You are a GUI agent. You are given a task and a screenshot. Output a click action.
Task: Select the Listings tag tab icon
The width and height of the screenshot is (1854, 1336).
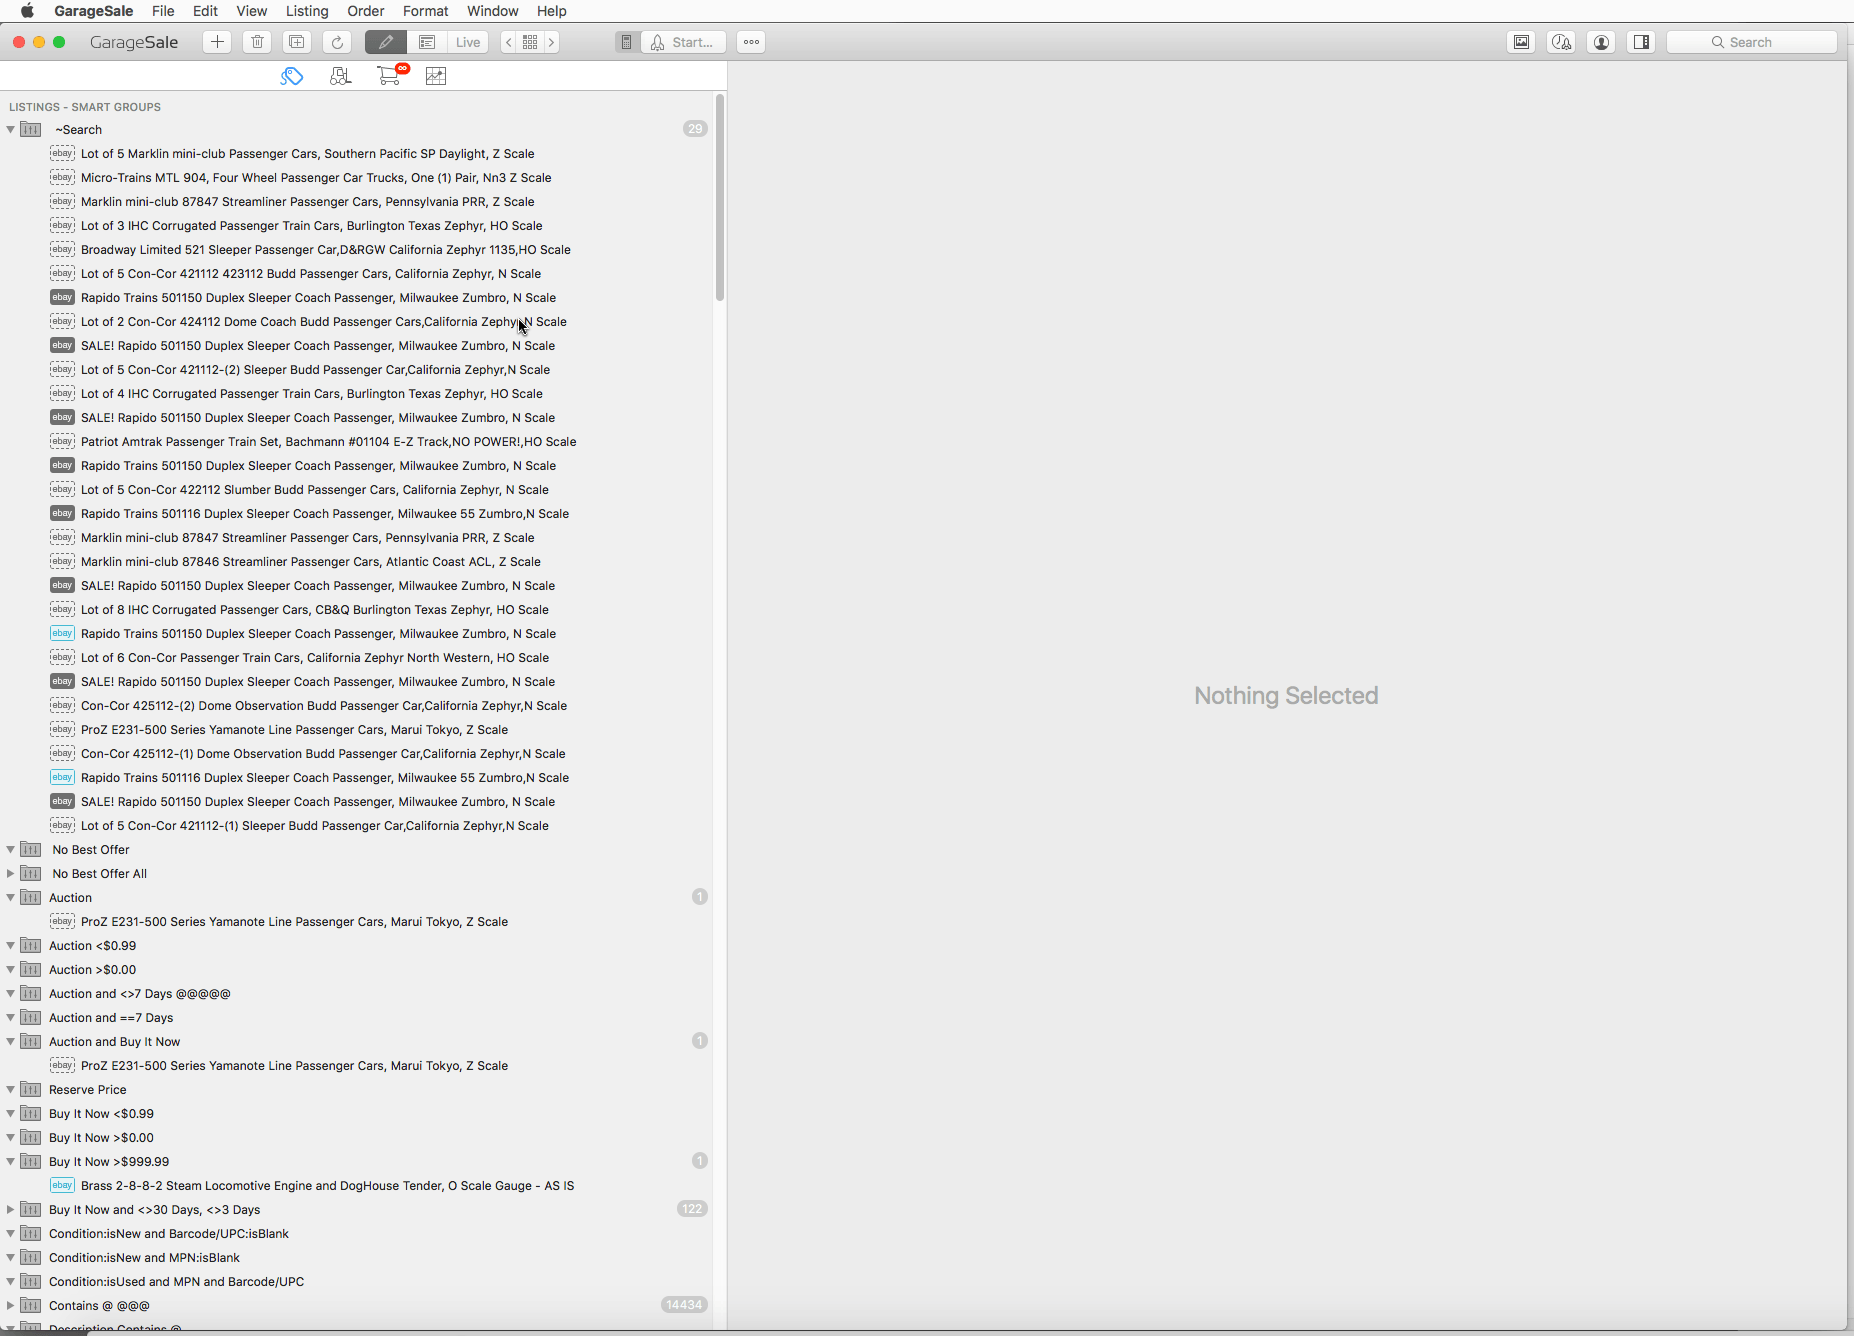click(292, 76)
